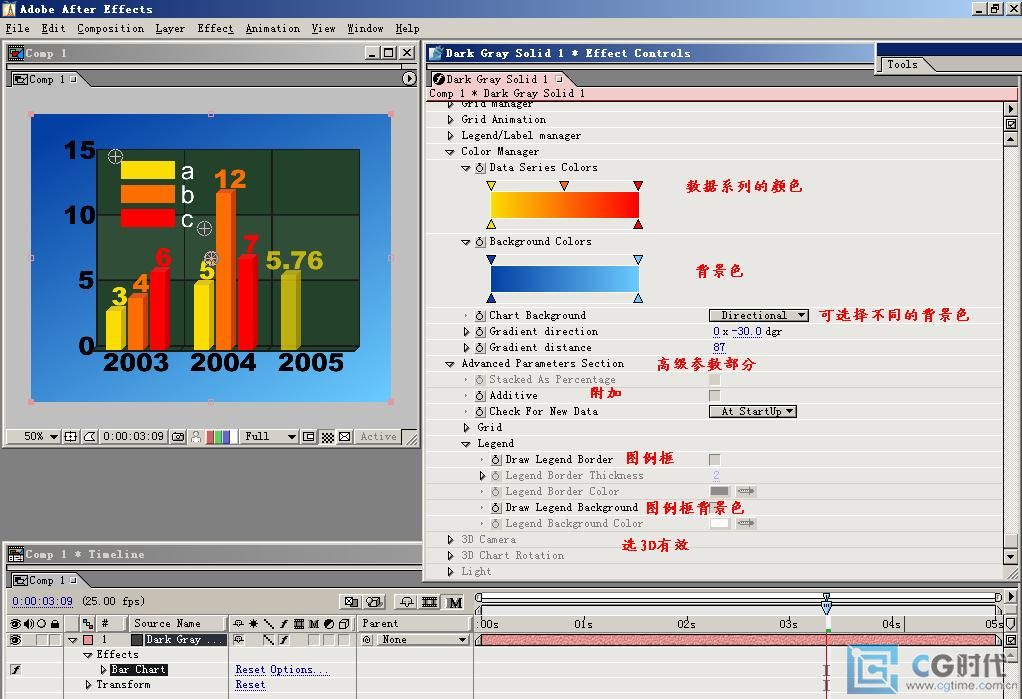Expand the Legend/Label manager section
Viewport: 1022px width, 699px height.
click(450, 136)
